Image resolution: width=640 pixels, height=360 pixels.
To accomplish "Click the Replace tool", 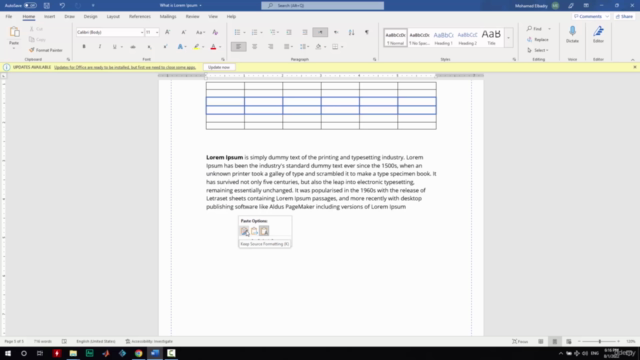I will click(538, 40).
